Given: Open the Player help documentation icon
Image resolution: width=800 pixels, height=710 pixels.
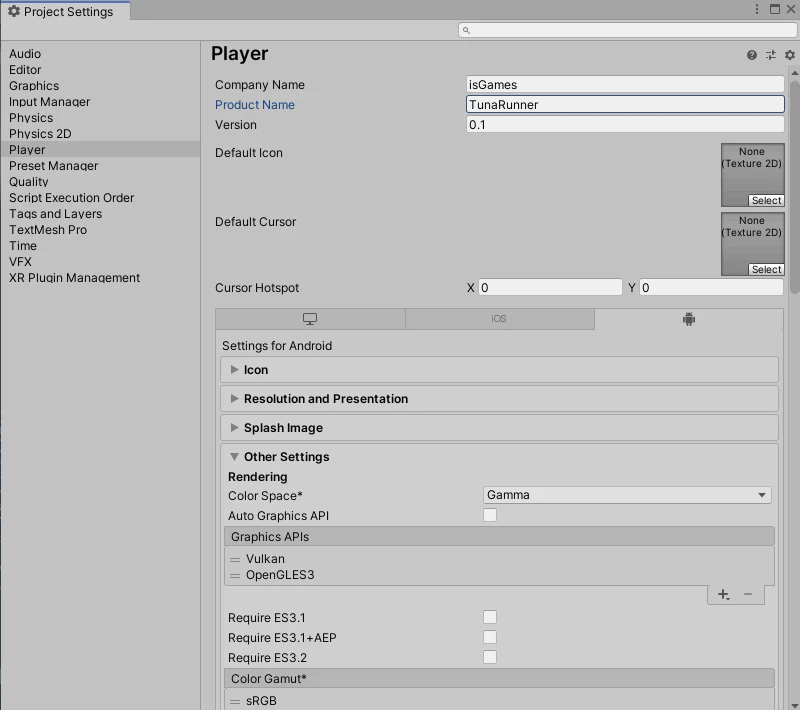Looking at the screenshot, I should click(752, 55).
